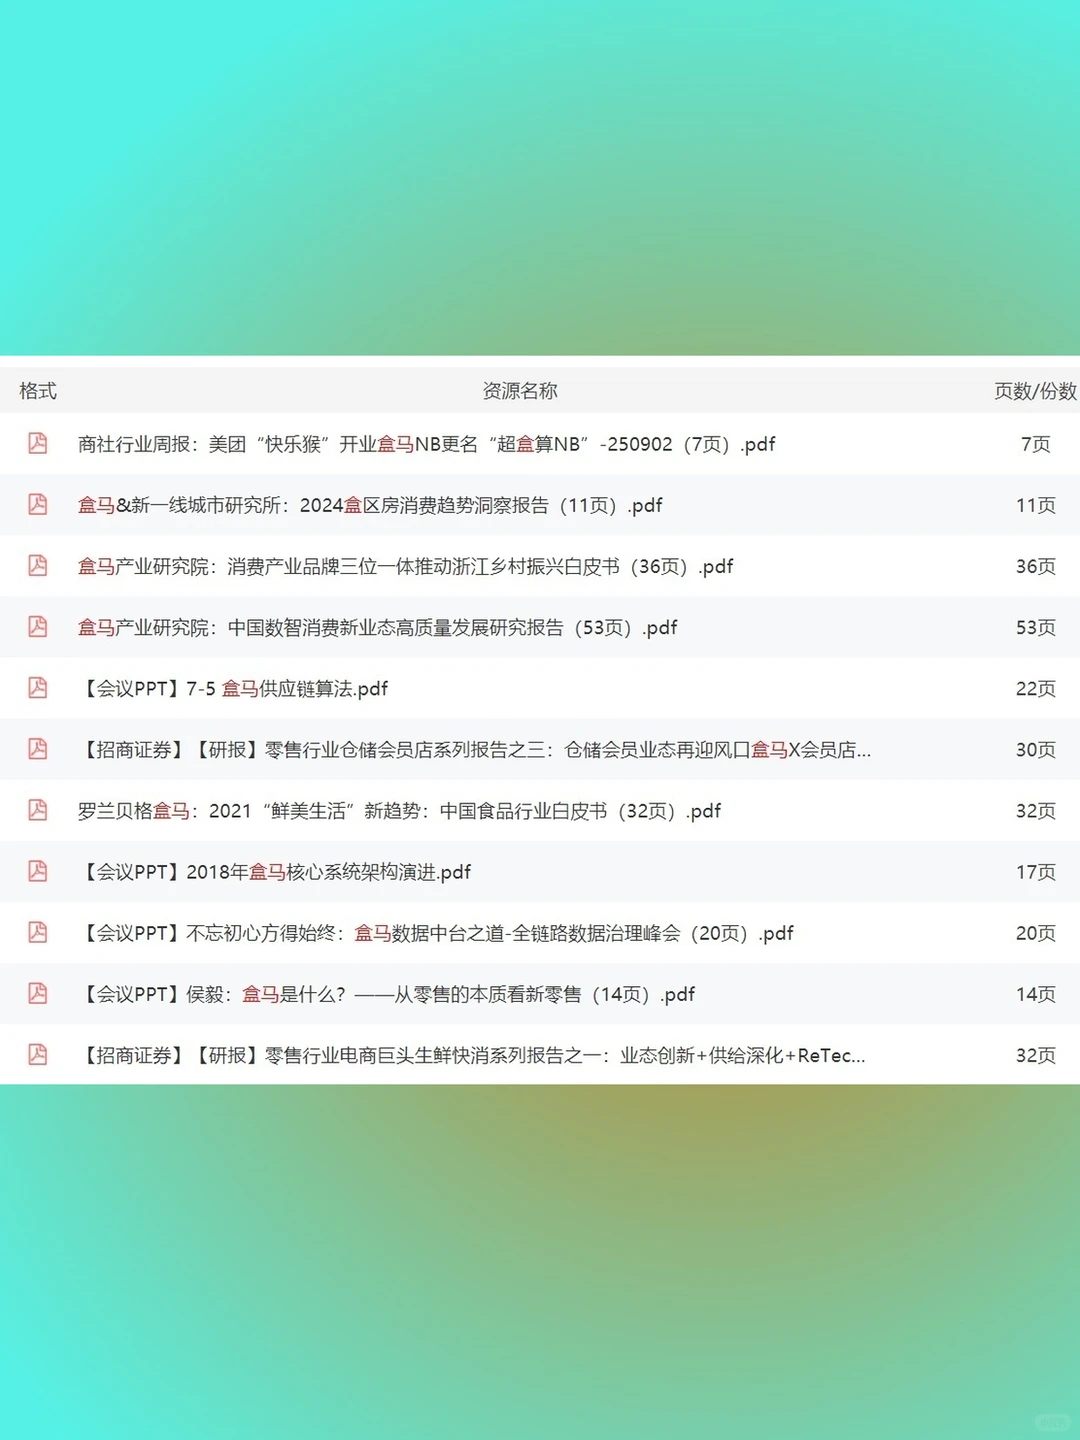The image size is (1080, 1440).
Task: Open 不忘初心方得始终 盒马数据中台之道 file
Action: (x=435, y=932)
